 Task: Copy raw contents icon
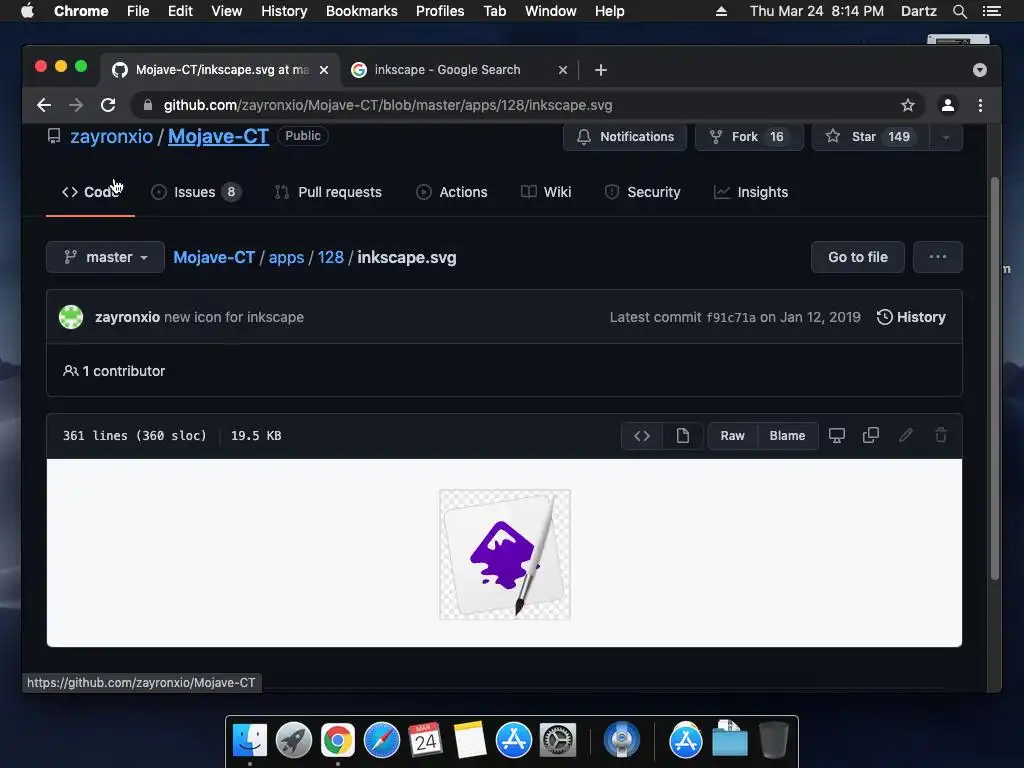tap(871, 436)
